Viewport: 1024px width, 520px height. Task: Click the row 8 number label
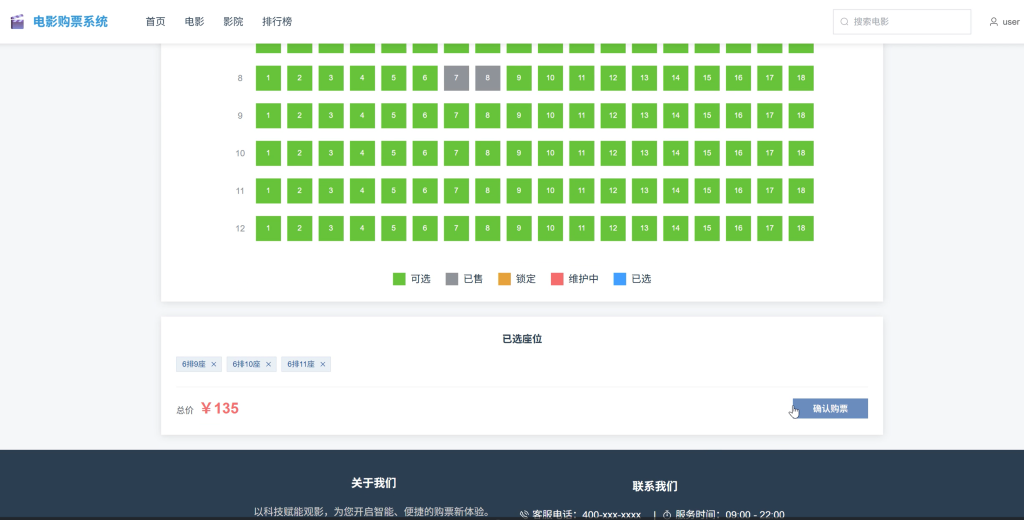[x=240, y=78]
